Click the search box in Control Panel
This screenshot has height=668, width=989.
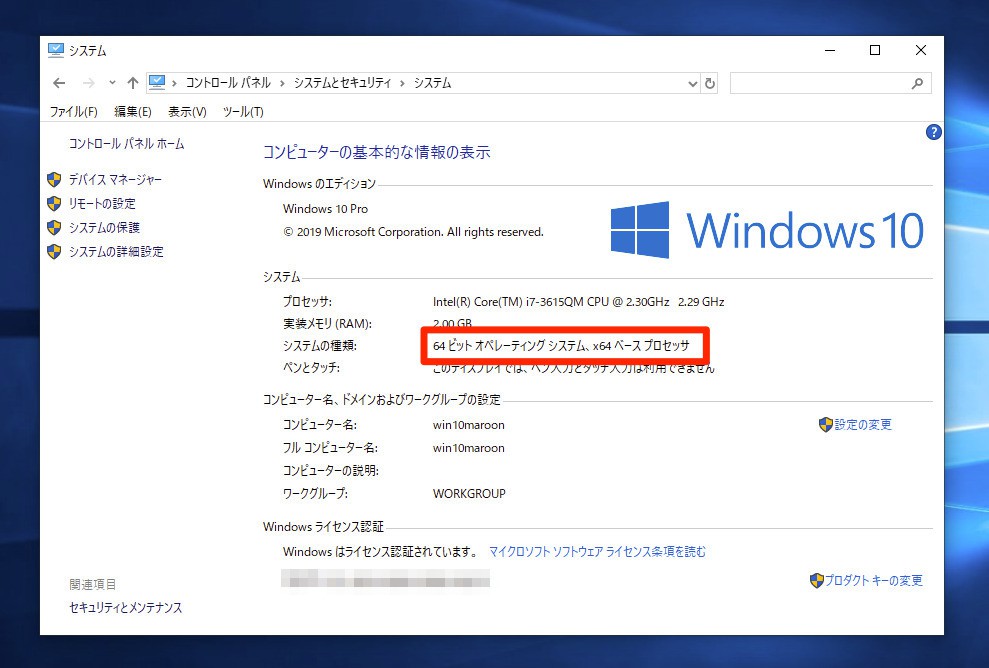click(830, 83)
